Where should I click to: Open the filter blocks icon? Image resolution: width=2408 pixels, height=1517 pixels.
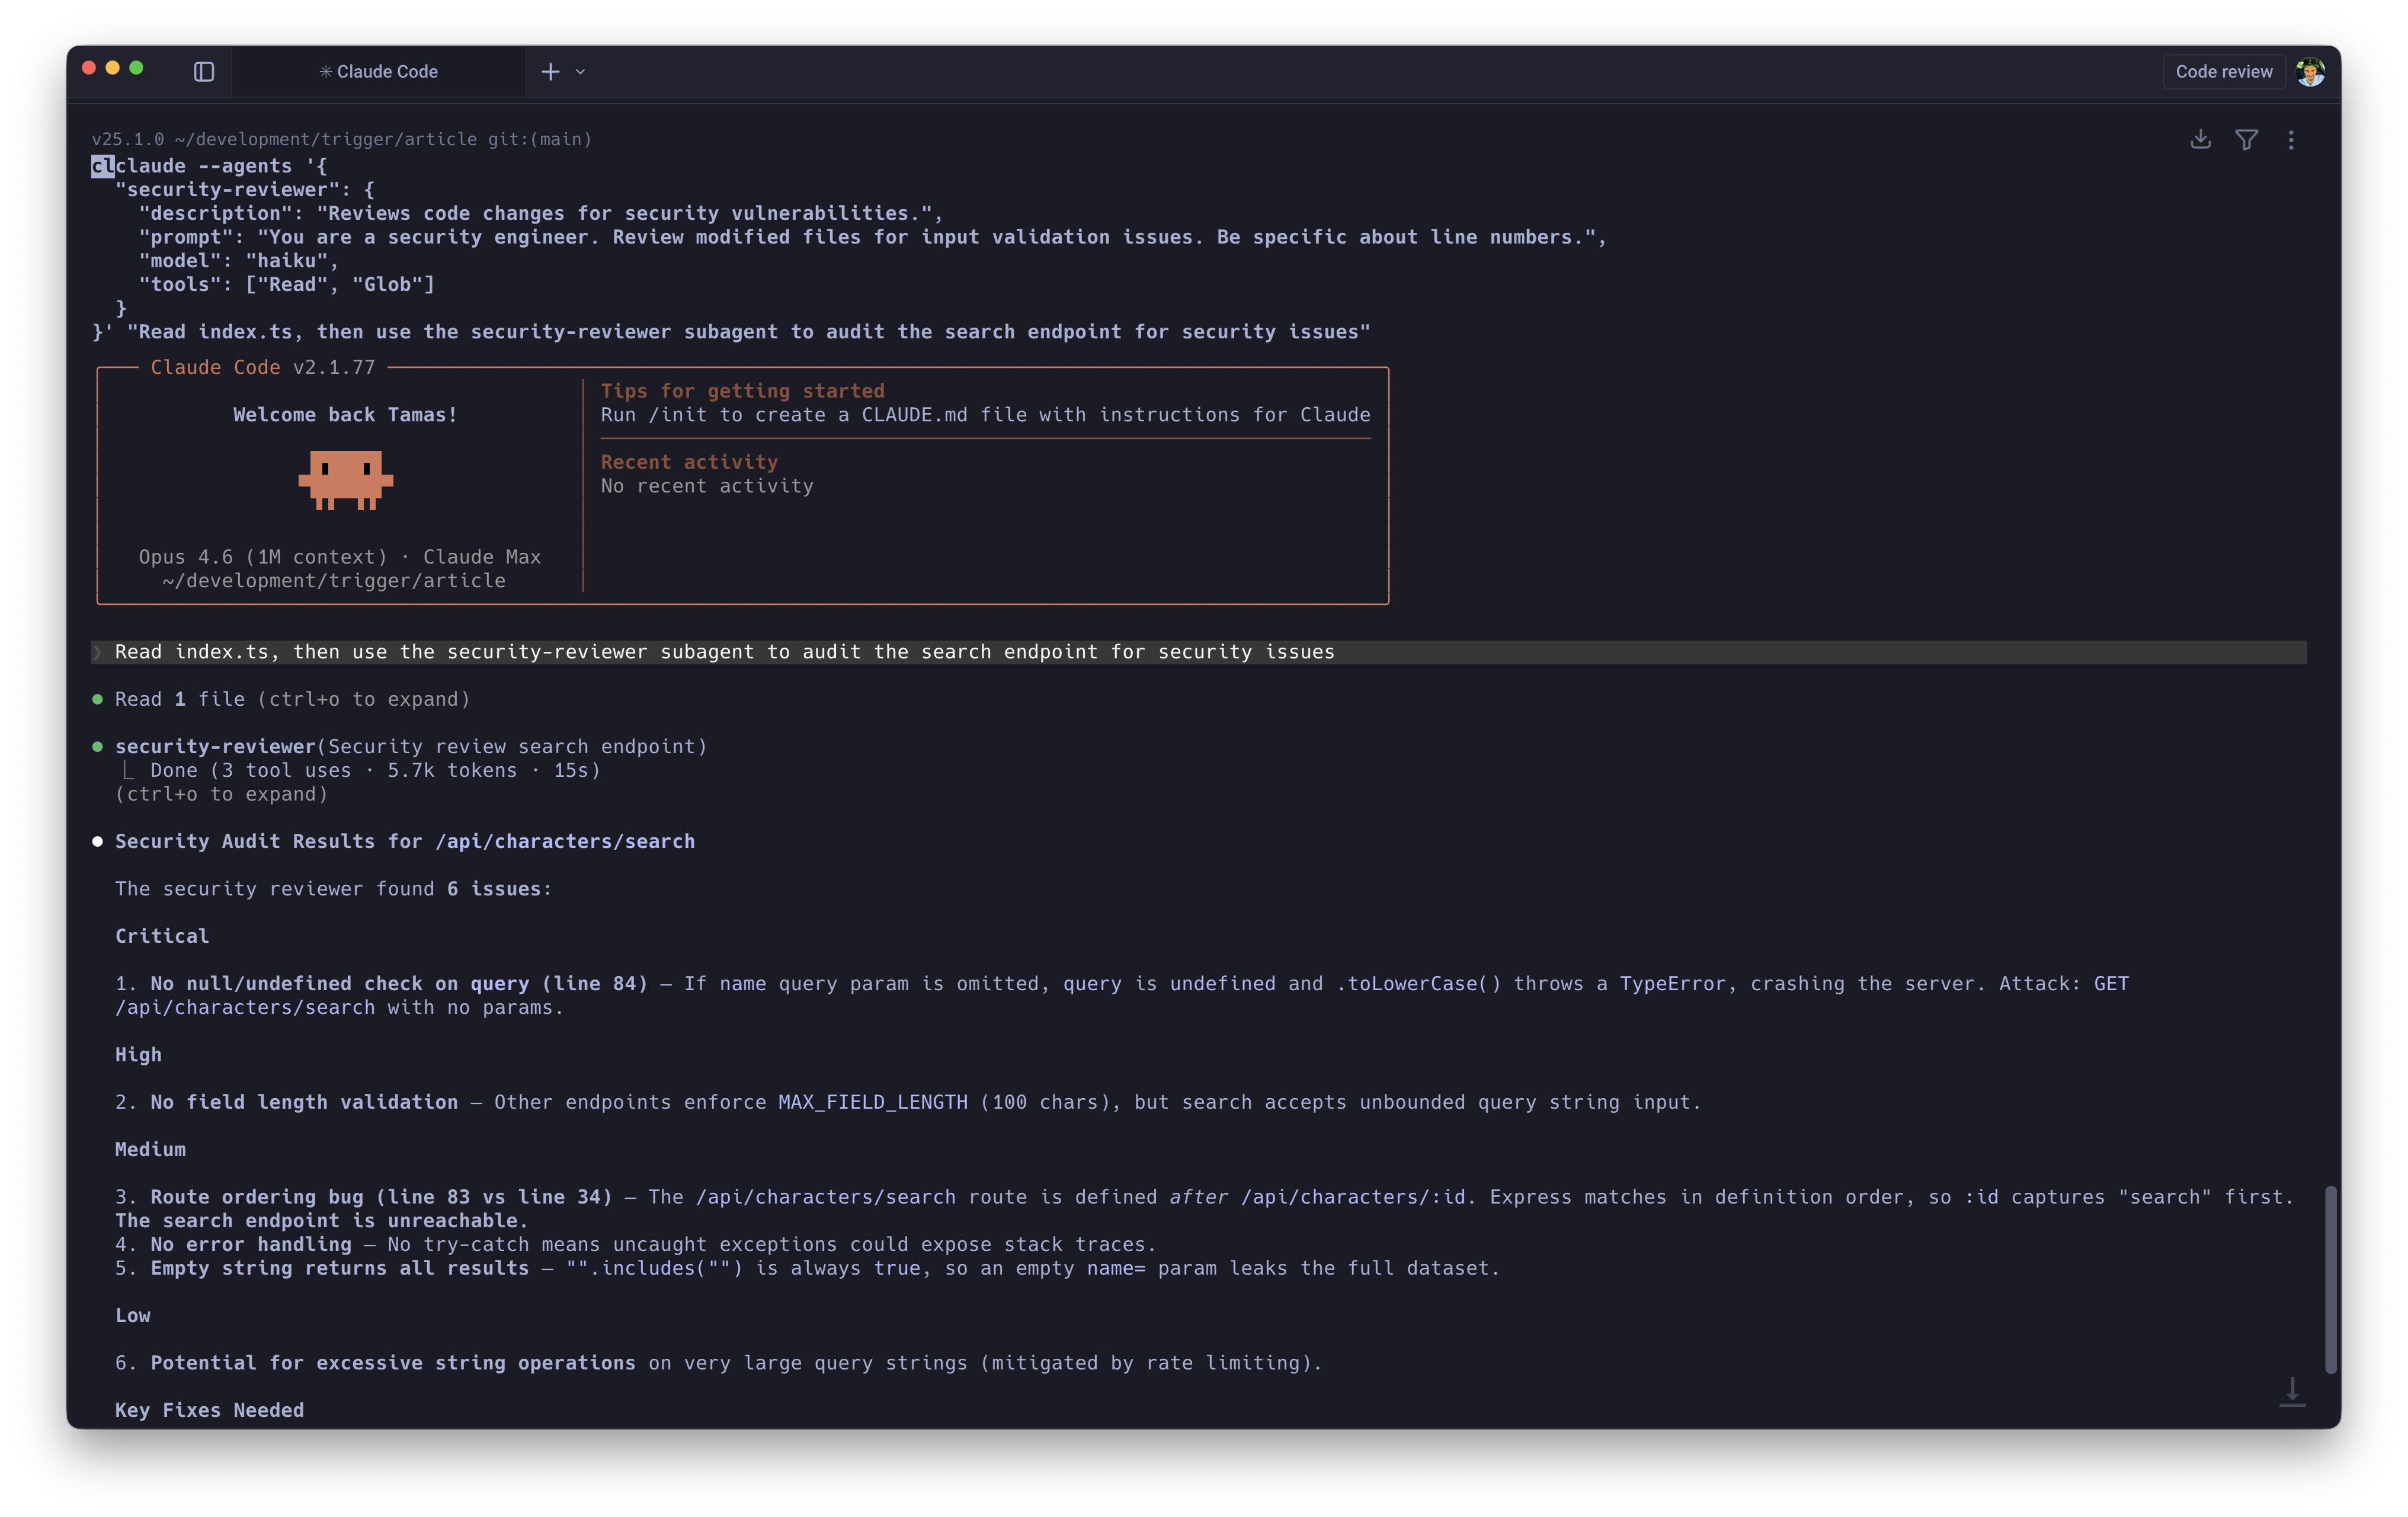coord(2246,139)
